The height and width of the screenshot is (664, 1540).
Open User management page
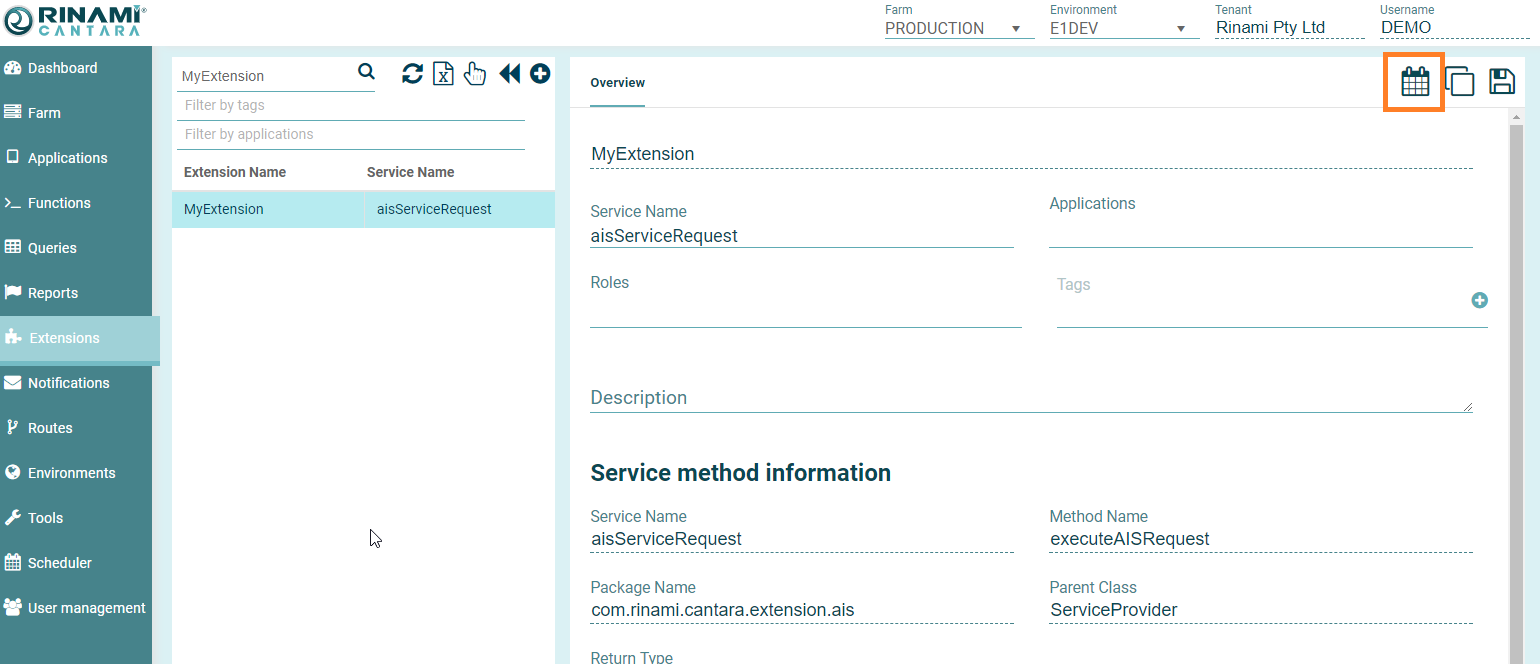point(86,608)
